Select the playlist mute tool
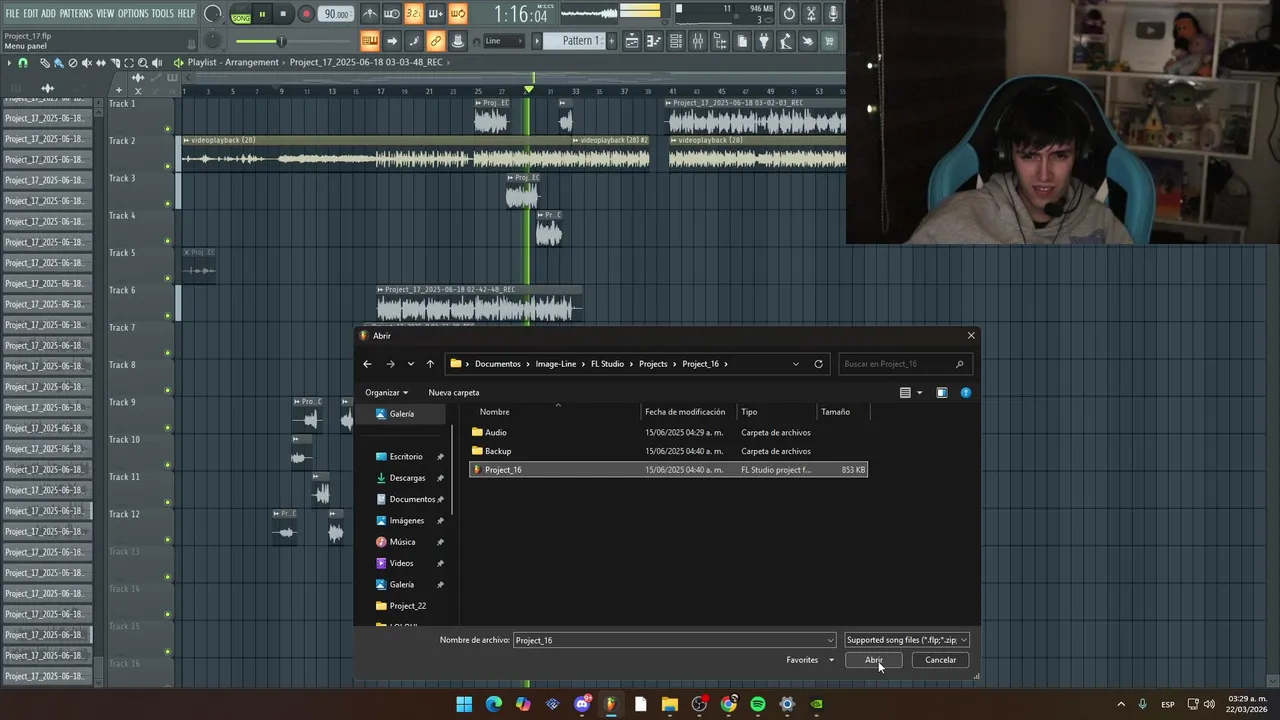 (86, 63)
